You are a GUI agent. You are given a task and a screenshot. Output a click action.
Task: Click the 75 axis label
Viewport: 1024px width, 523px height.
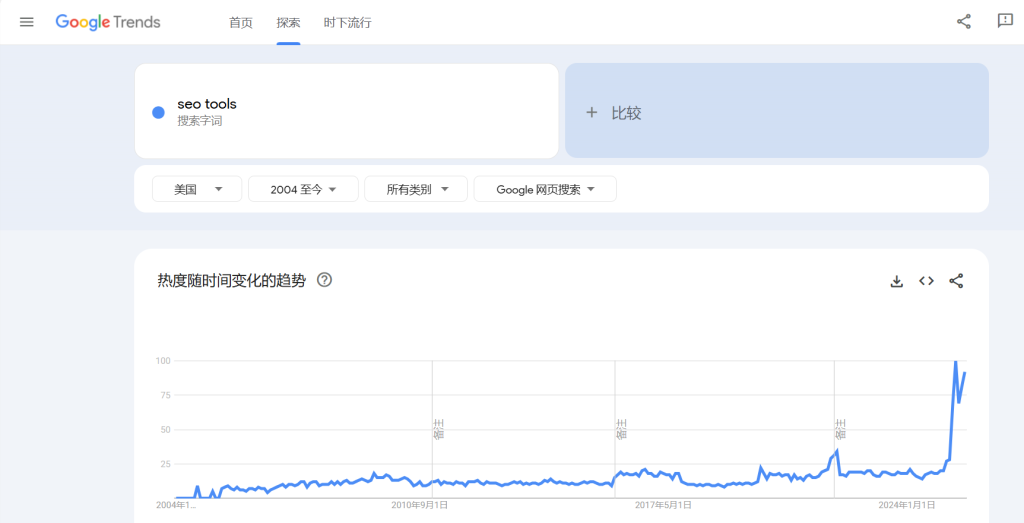(166, 395)
